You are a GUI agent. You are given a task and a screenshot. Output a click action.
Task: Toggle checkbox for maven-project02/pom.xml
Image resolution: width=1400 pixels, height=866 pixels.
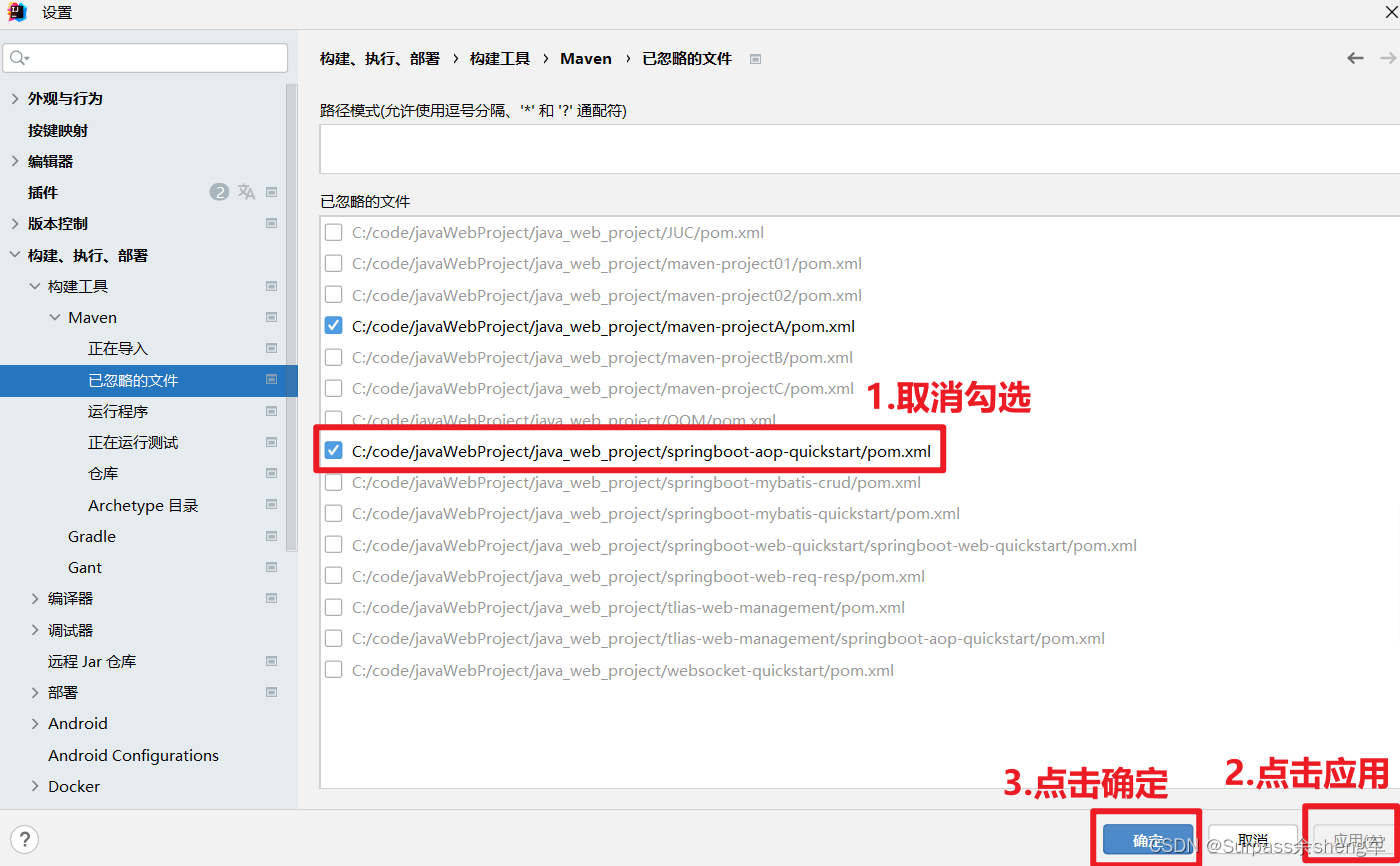(334, 295)
